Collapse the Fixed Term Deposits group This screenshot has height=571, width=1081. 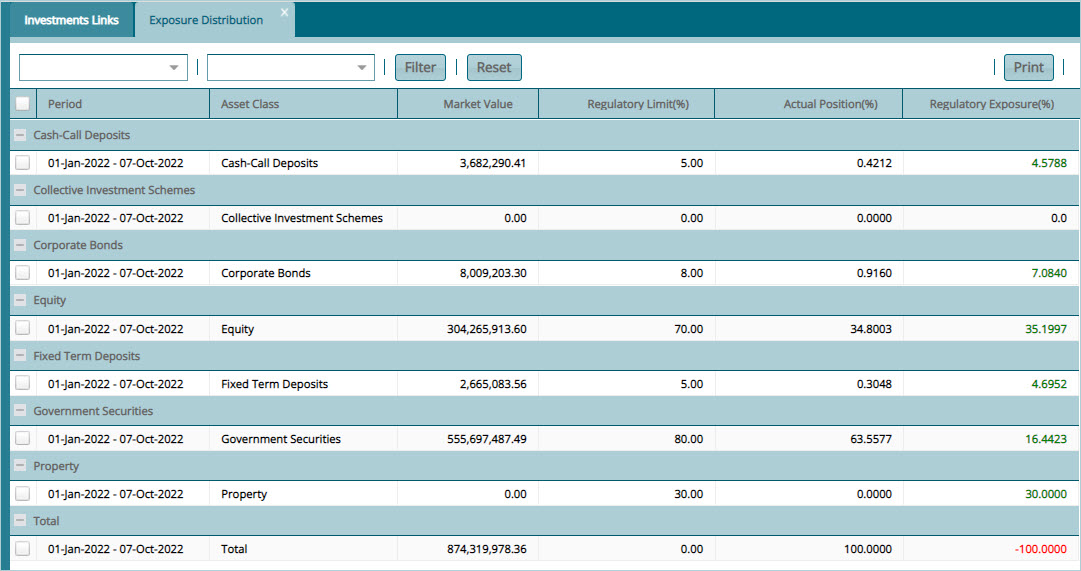click(x=20, y=356)
